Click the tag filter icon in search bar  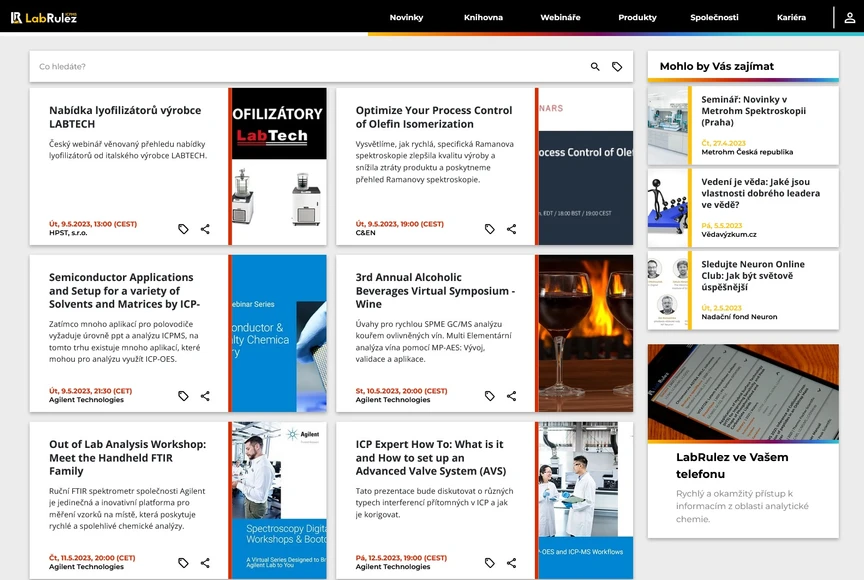coord(617,67)
